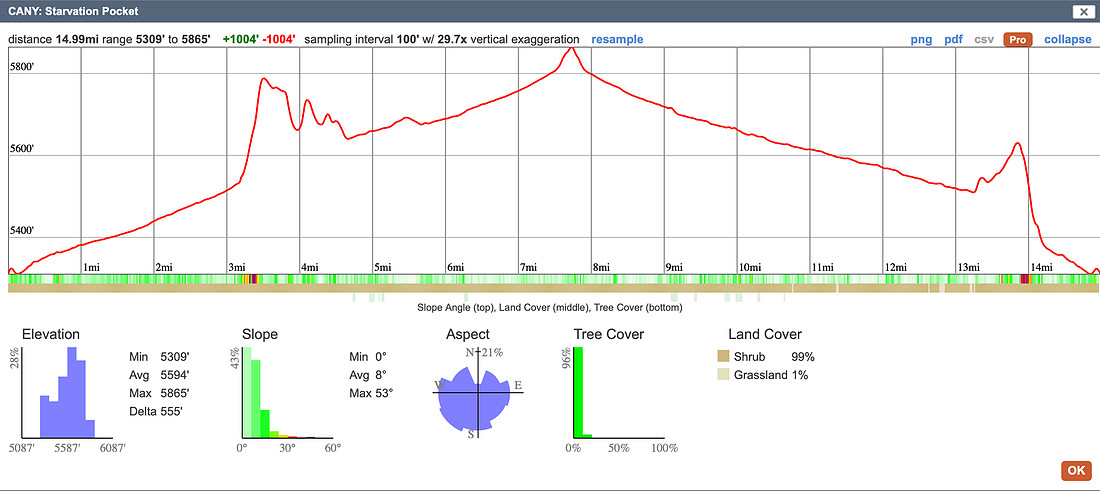Export the profile as png

pyautogui.click(x=921, y=39)
